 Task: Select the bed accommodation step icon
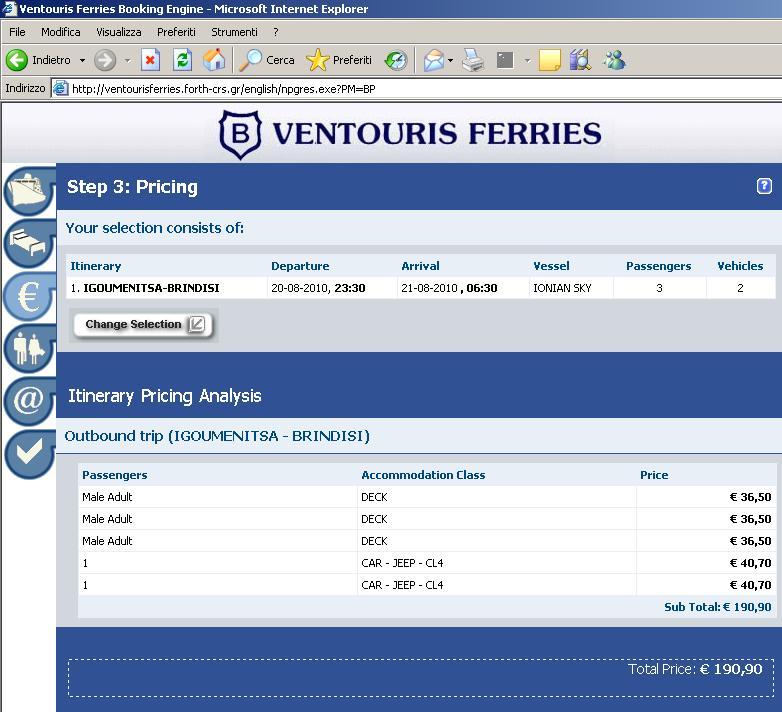click(x=29, y=244)
